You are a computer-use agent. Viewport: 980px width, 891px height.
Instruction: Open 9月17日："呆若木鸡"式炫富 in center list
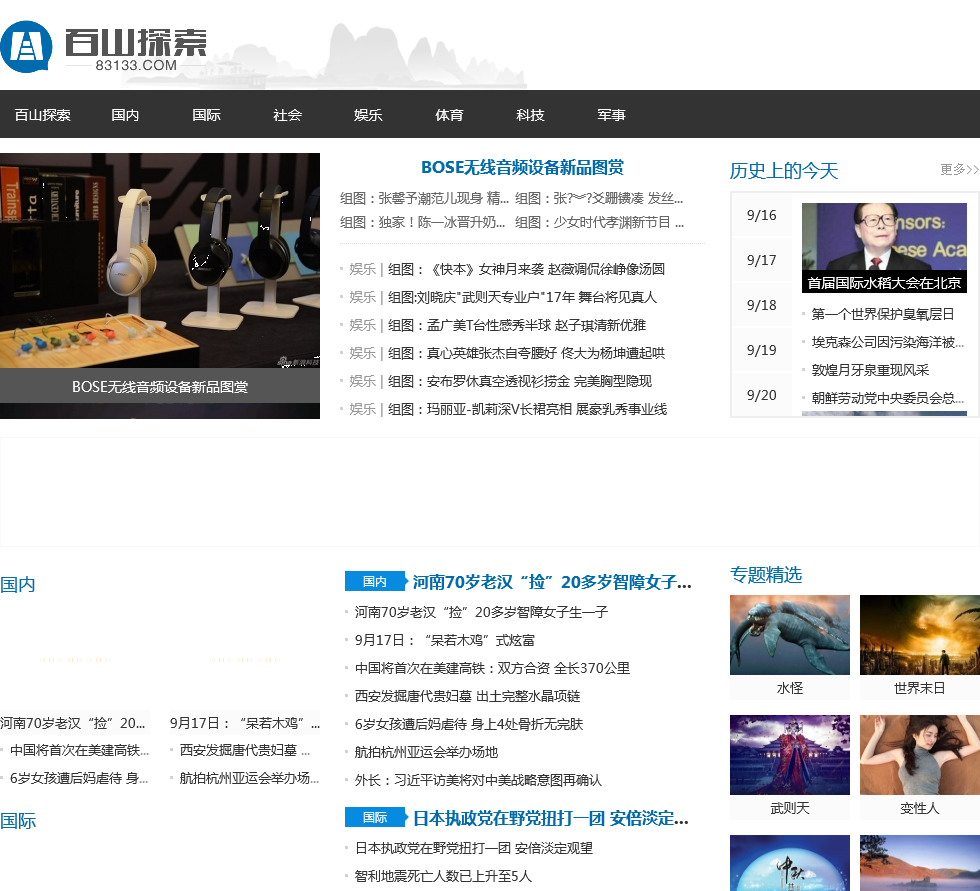444,640
